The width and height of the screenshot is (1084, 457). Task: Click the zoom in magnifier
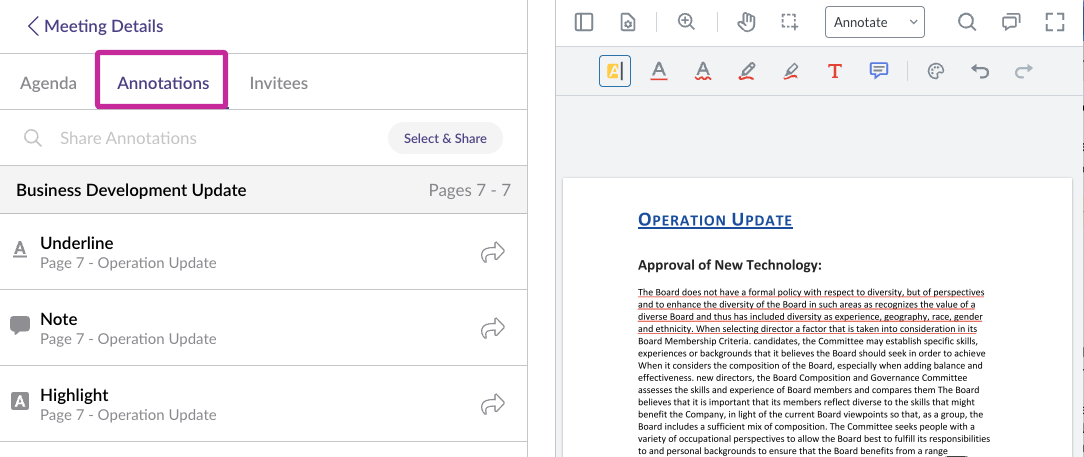[x=686, y=22]
